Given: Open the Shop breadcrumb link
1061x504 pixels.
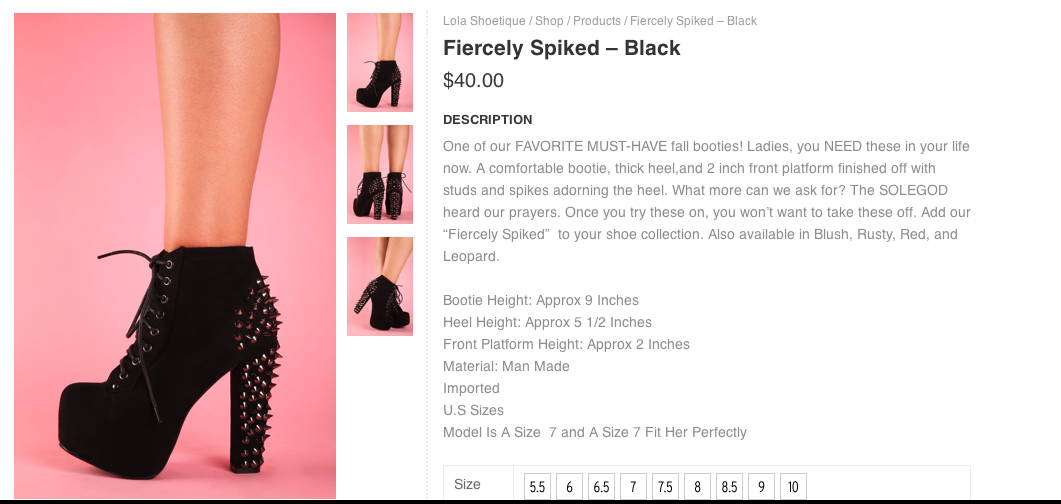Looking at the screenshot, I should (x=548, y=21).
